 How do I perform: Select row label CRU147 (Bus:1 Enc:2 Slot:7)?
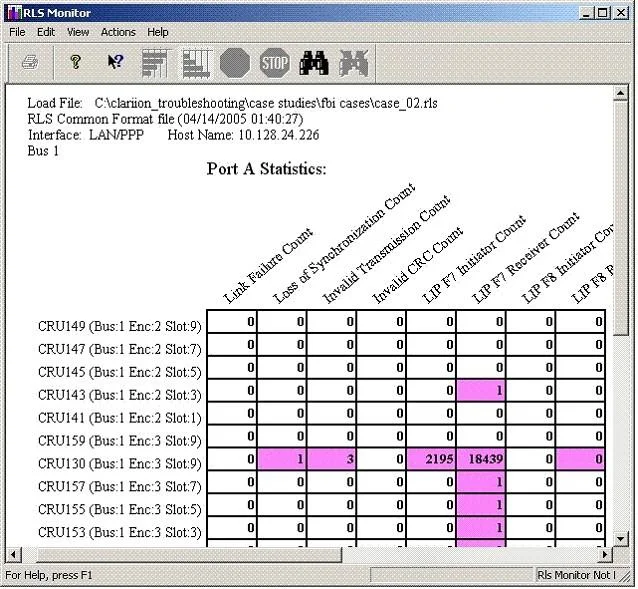click(x=120, y=349)
